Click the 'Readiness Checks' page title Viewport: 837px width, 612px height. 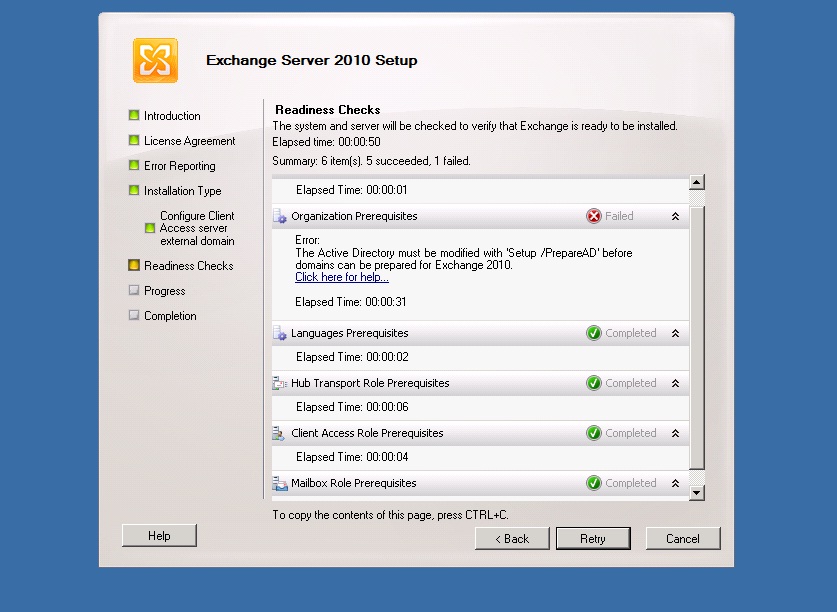[328, 110]
